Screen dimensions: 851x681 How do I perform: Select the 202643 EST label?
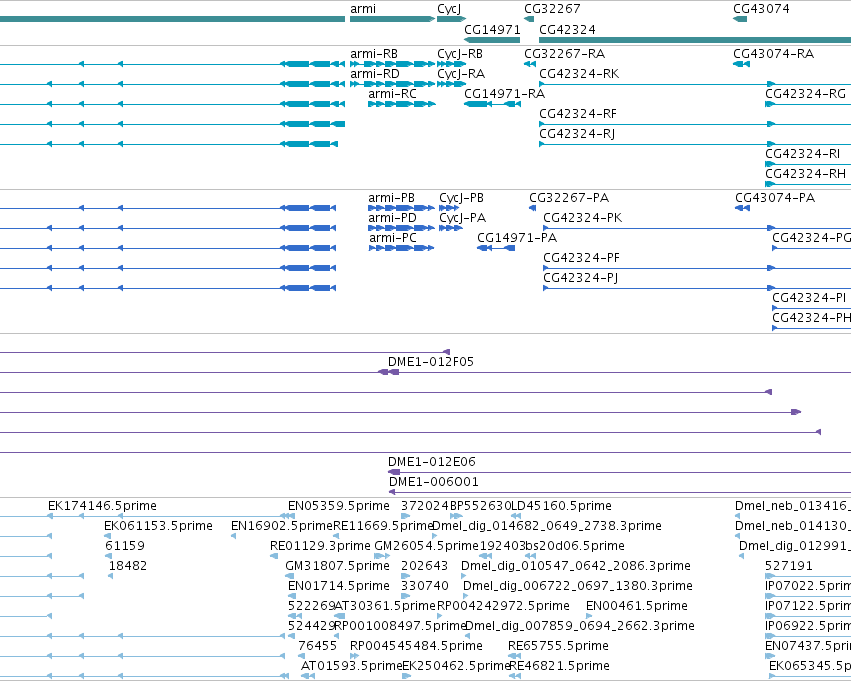(x=424, y=566)
